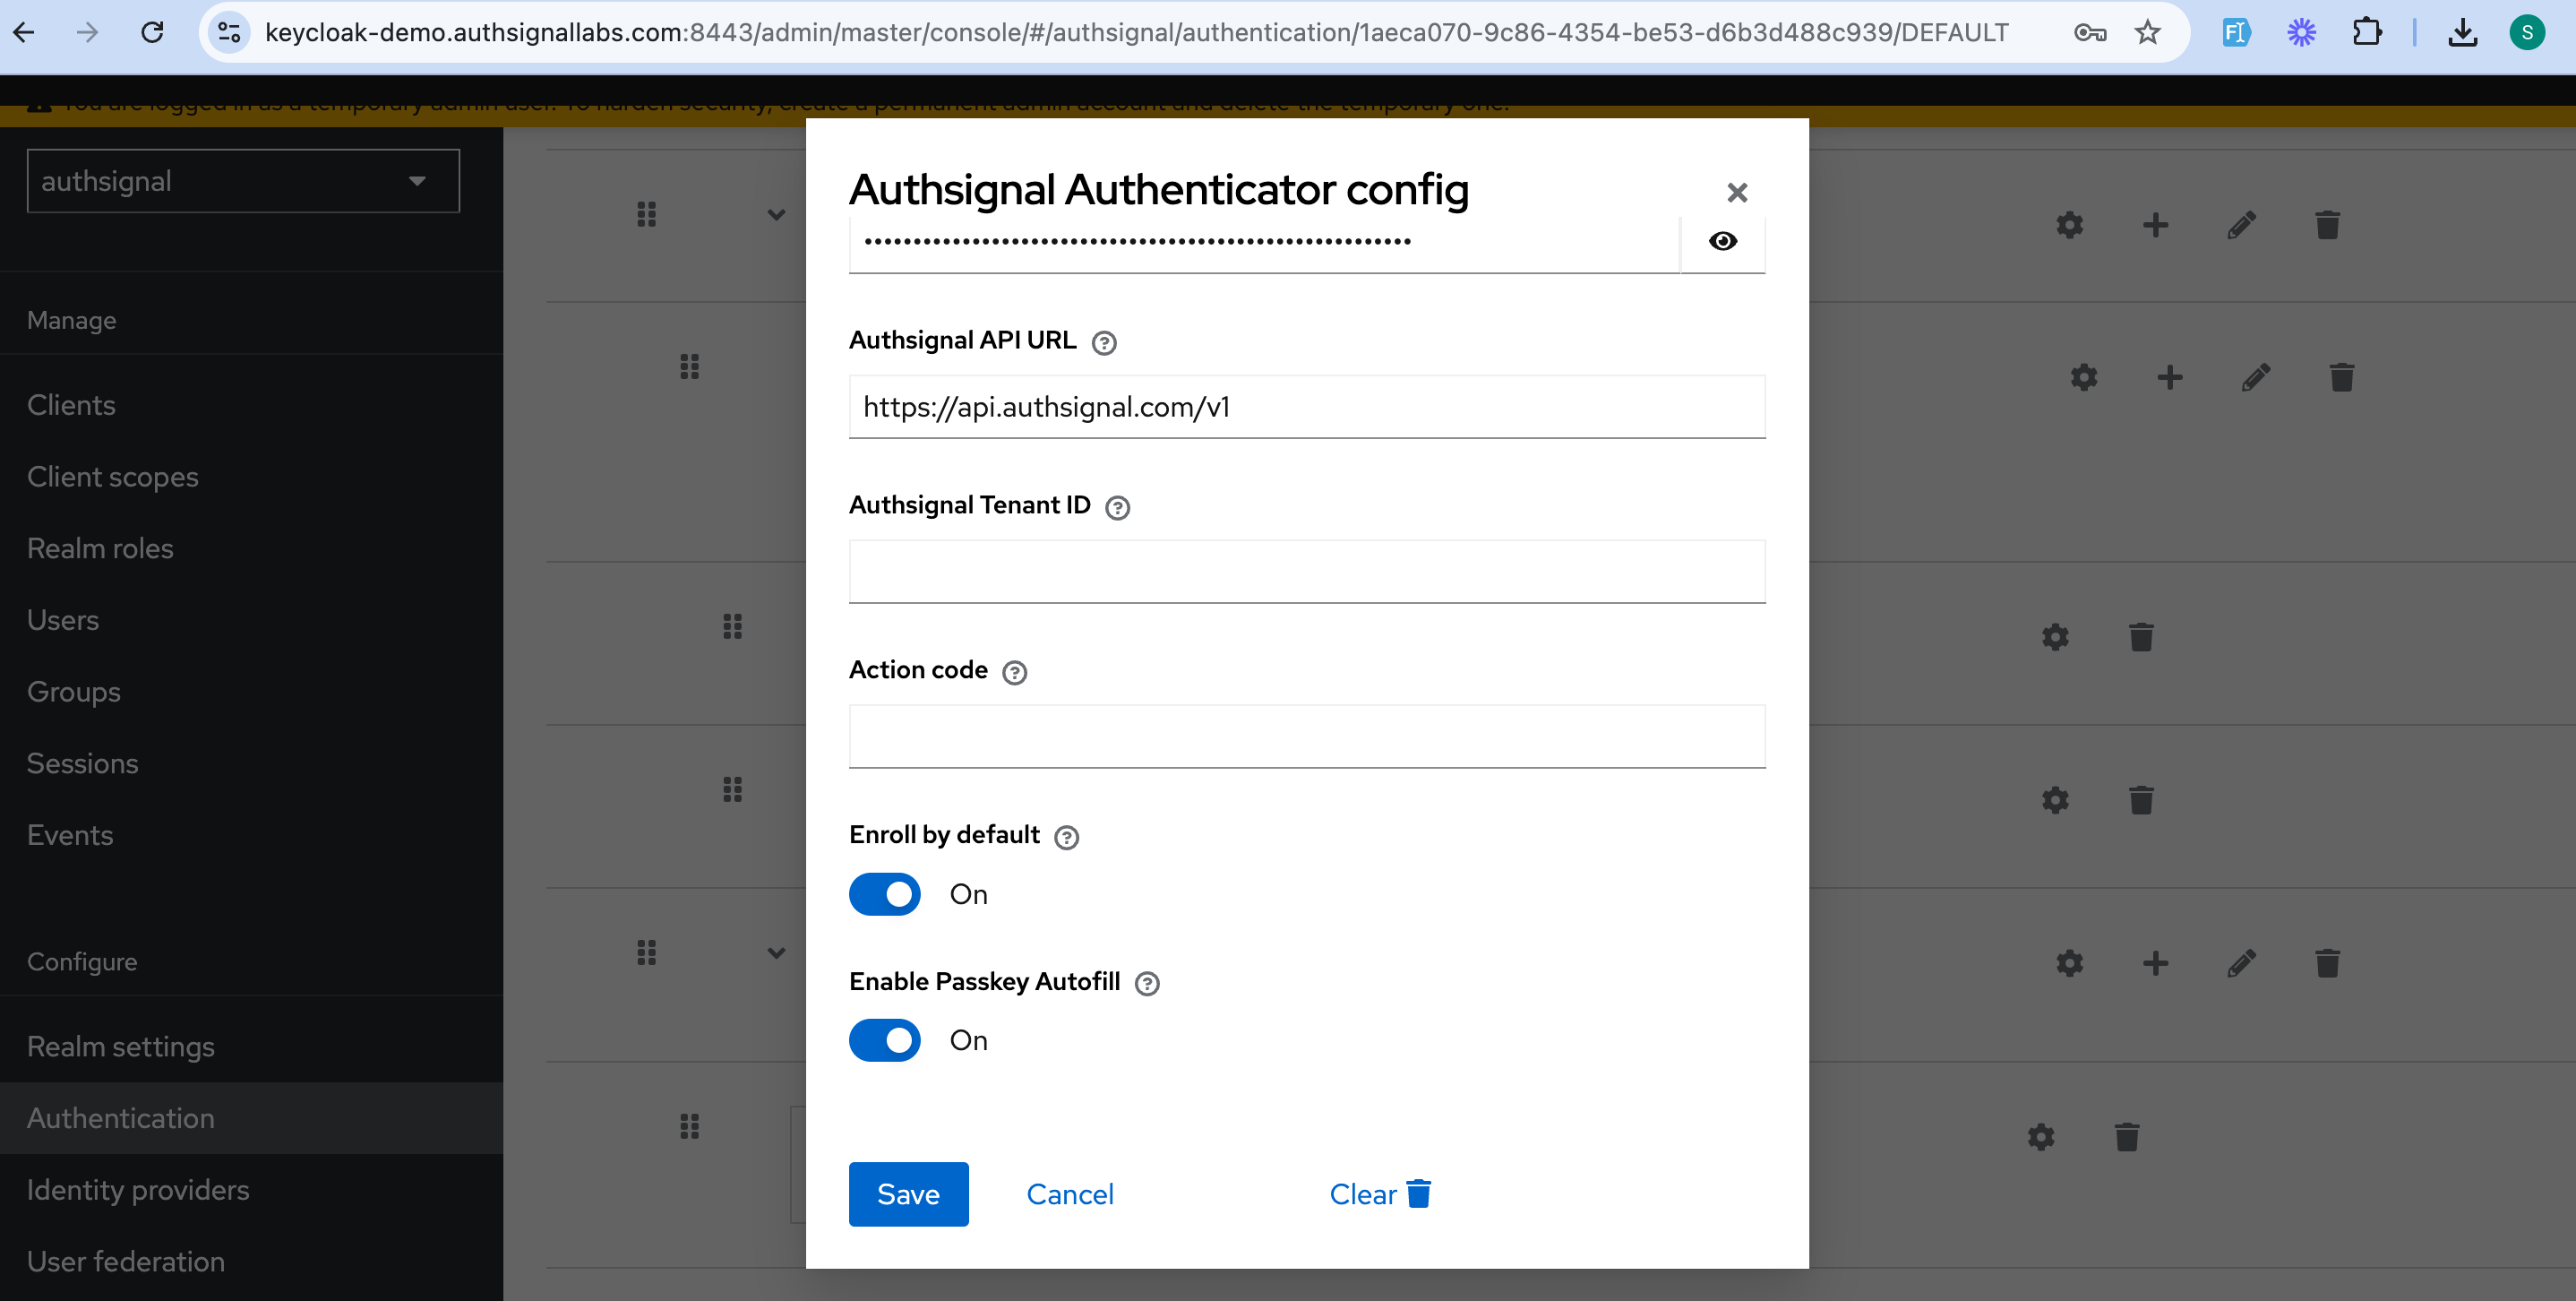Screen dimensions: 2576x1301
Task: Click the first row drag handle
Action: point(647,214)
